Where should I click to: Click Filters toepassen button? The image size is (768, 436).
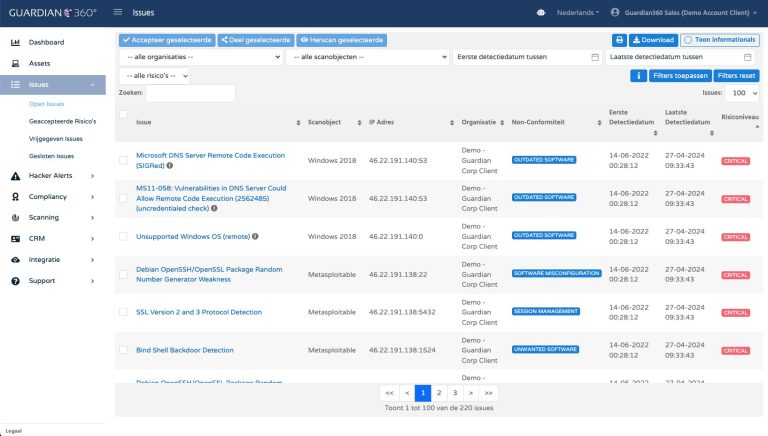pyautogui.click(x=680, y=75)
